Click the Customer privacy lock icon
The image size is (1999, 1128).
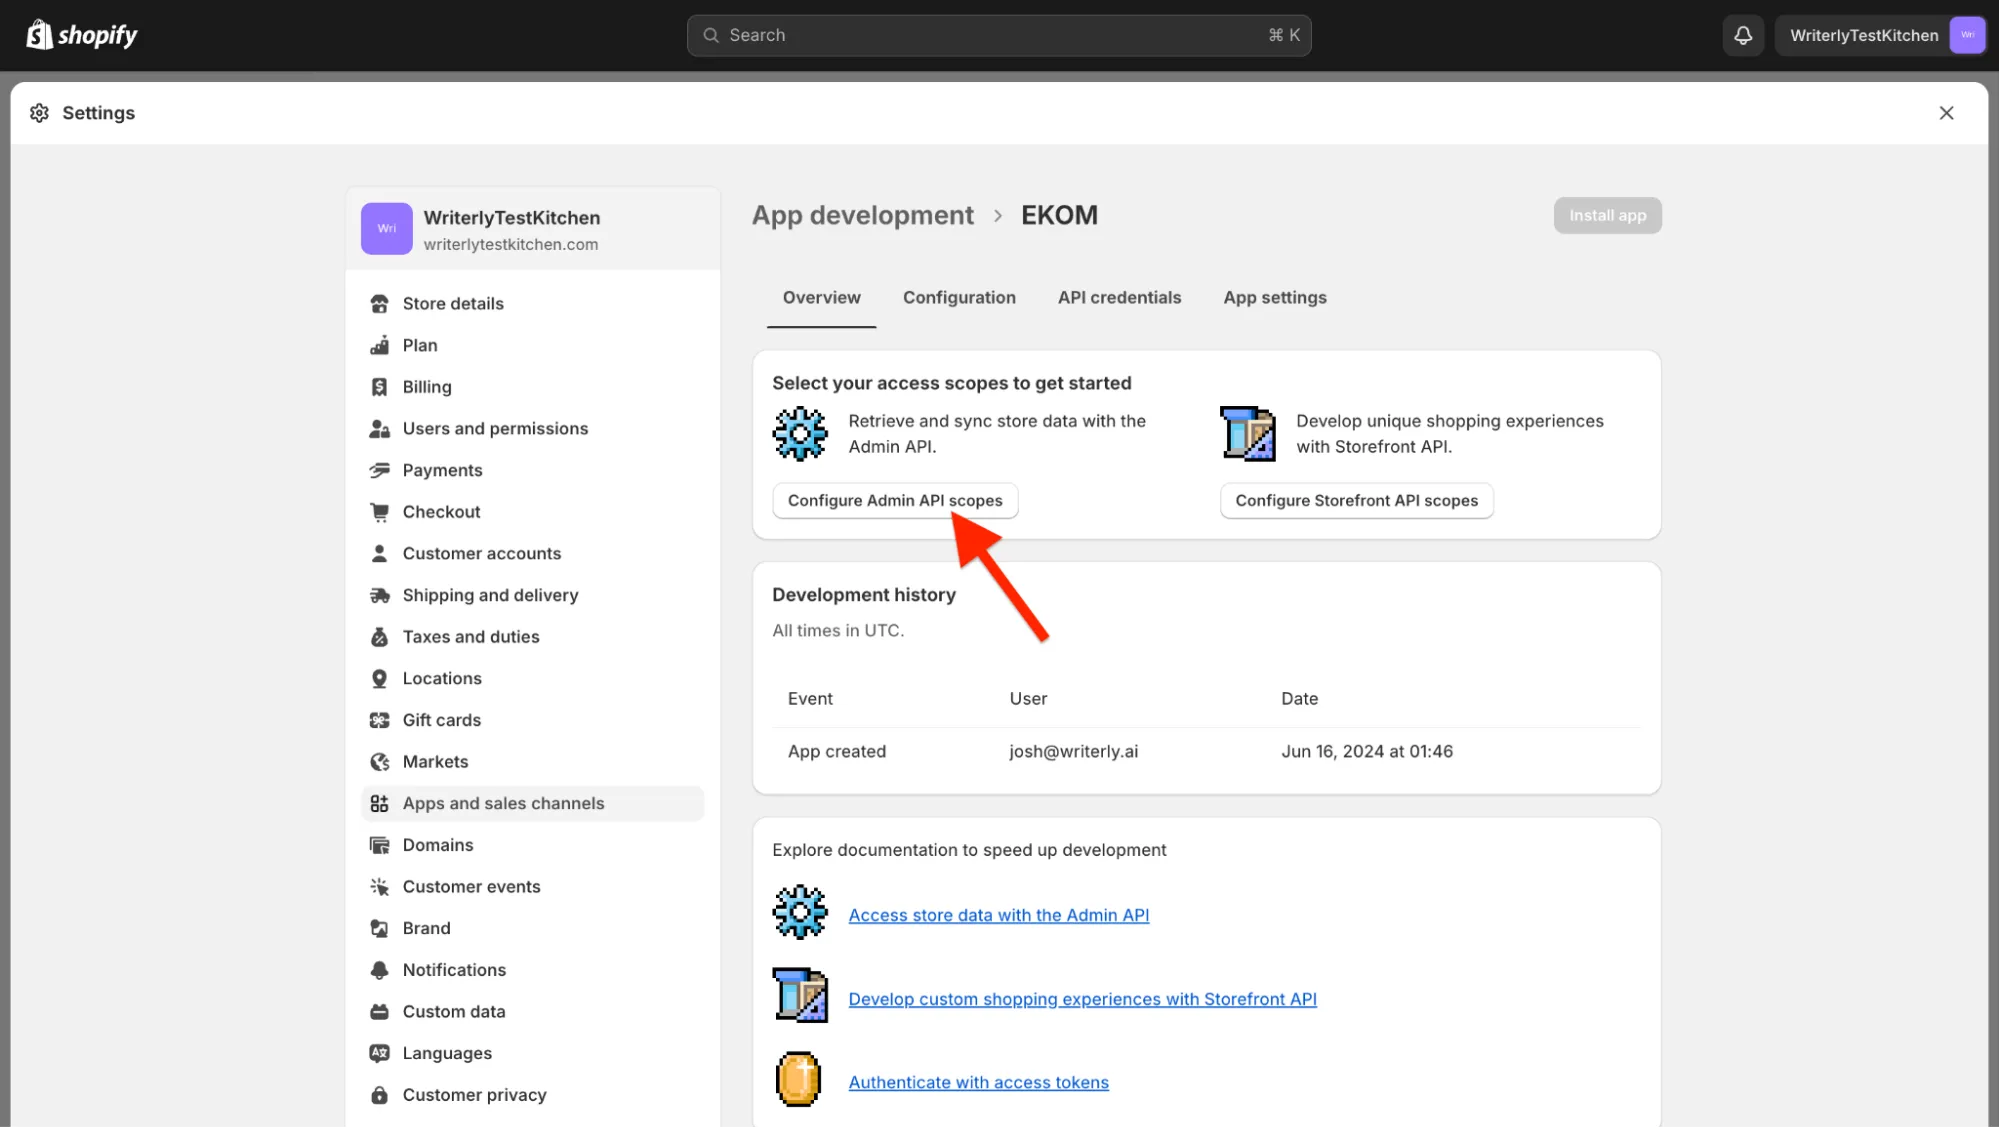(379, 1096)
